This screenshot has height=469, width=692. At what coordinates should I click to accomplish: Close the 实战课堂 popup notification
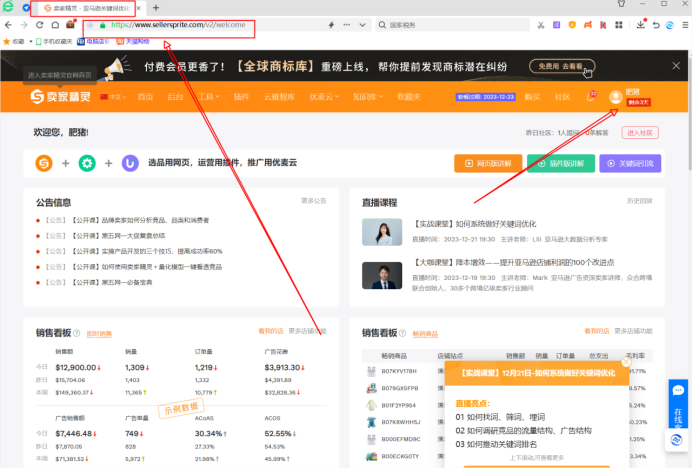(626, 362)
